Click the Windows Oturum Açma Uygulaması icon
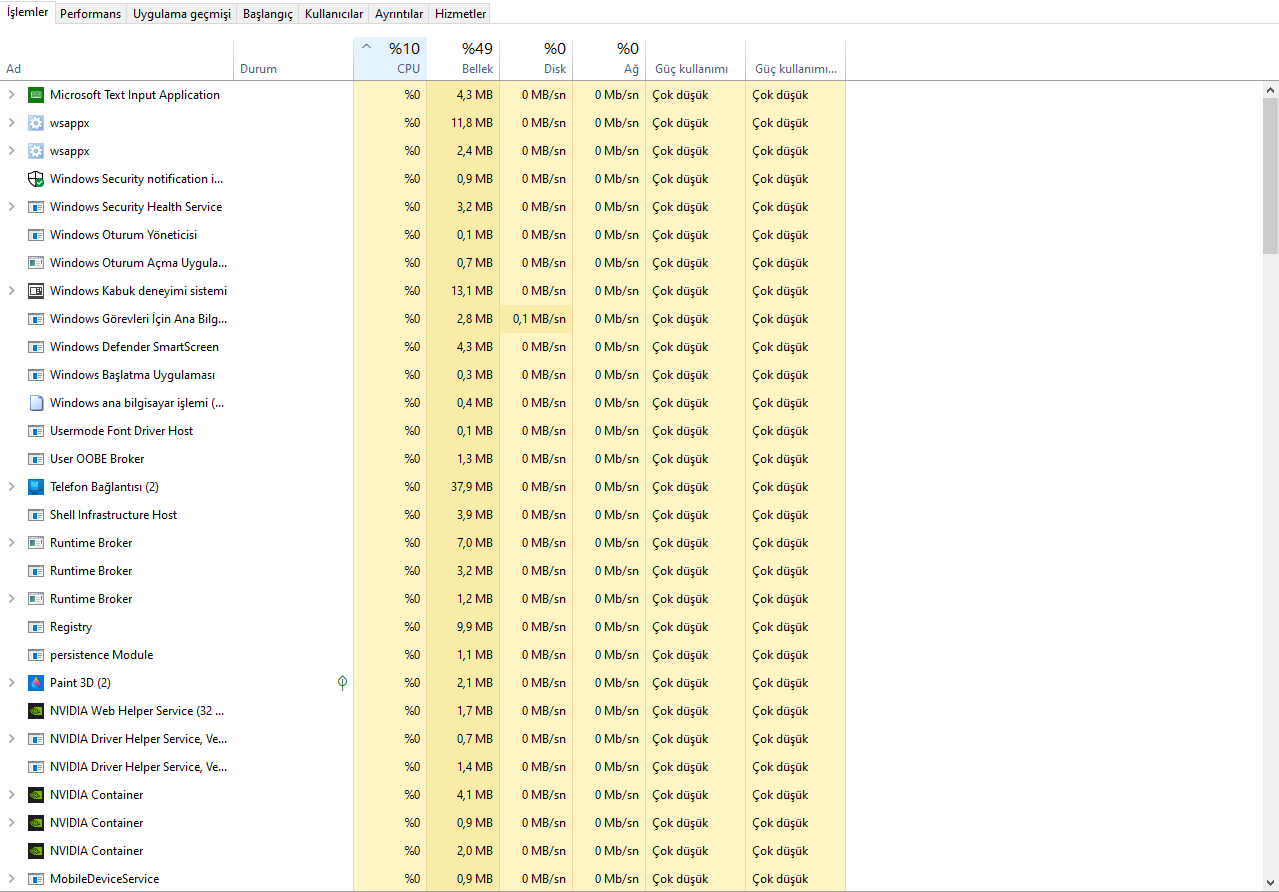 tap(36, 263)
